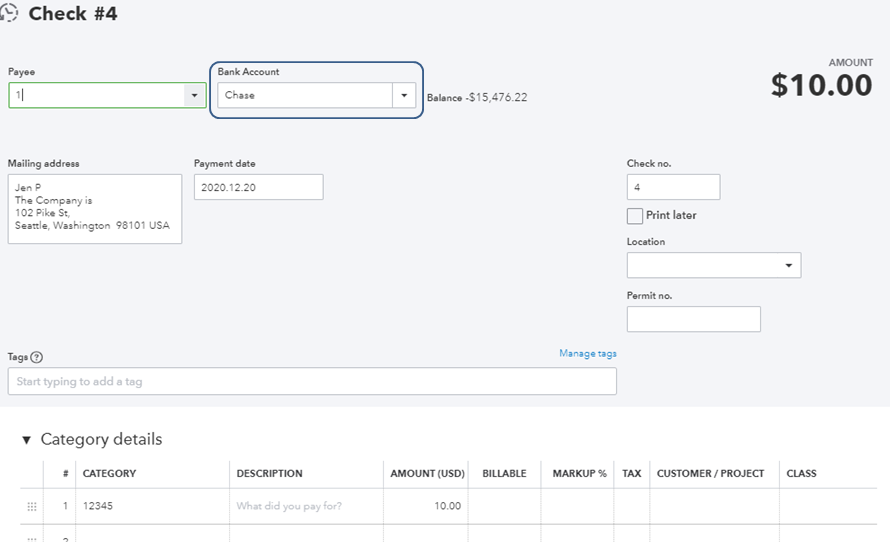Select the 12345 category cell
The image size is (890, 542).
pyautogui.click(x=152, y=506)
